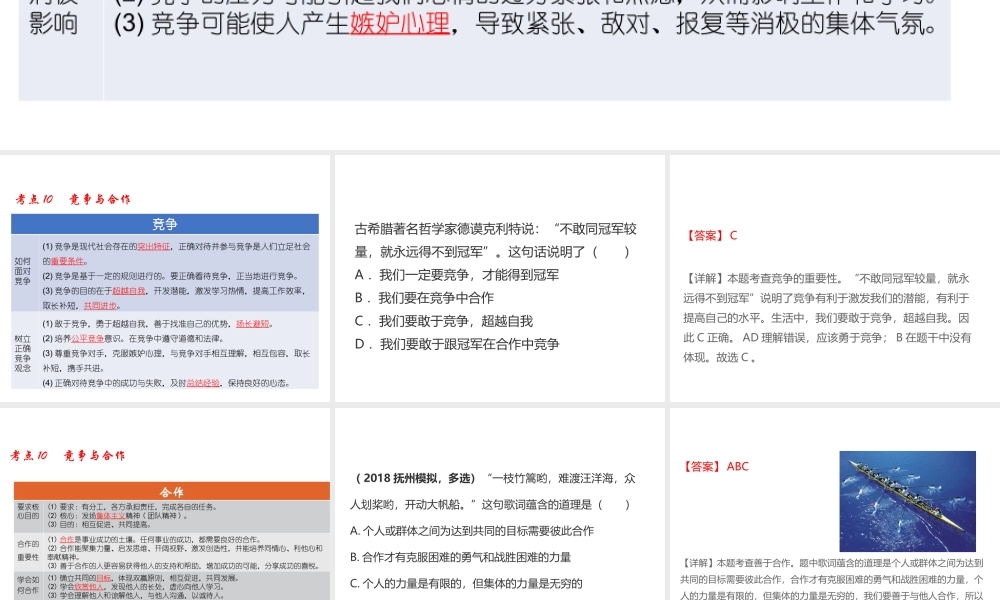This screenshot has height=600, width=1000.
Task: Open the 【答案】C answer slide thumbnail
Action: (x=835, y=279)
